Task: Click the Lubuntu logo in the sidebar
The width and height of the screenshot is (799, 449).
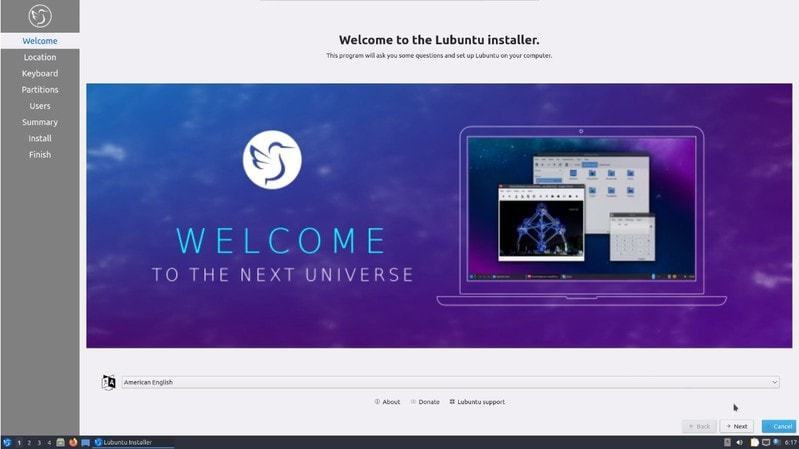Action: [39, 16]
